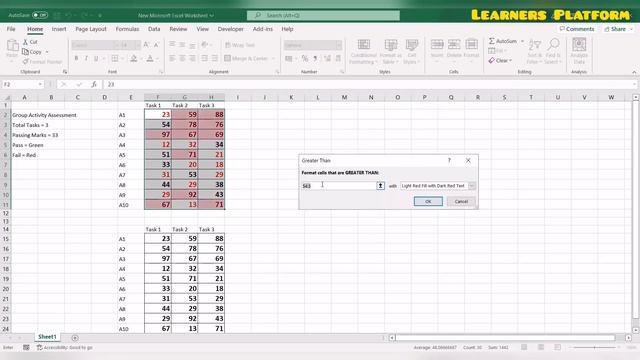The image size is (640, 360).
Task: Open Format as Table
Action: tap(391, 52)
